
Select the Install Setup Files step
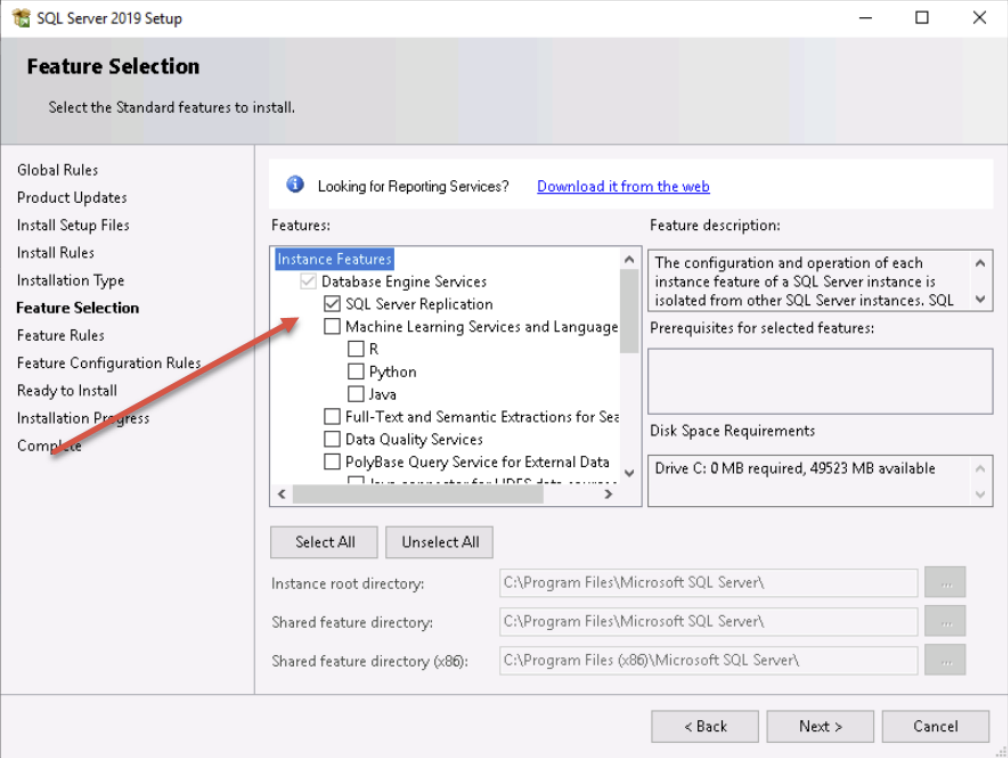coord(73,225)
